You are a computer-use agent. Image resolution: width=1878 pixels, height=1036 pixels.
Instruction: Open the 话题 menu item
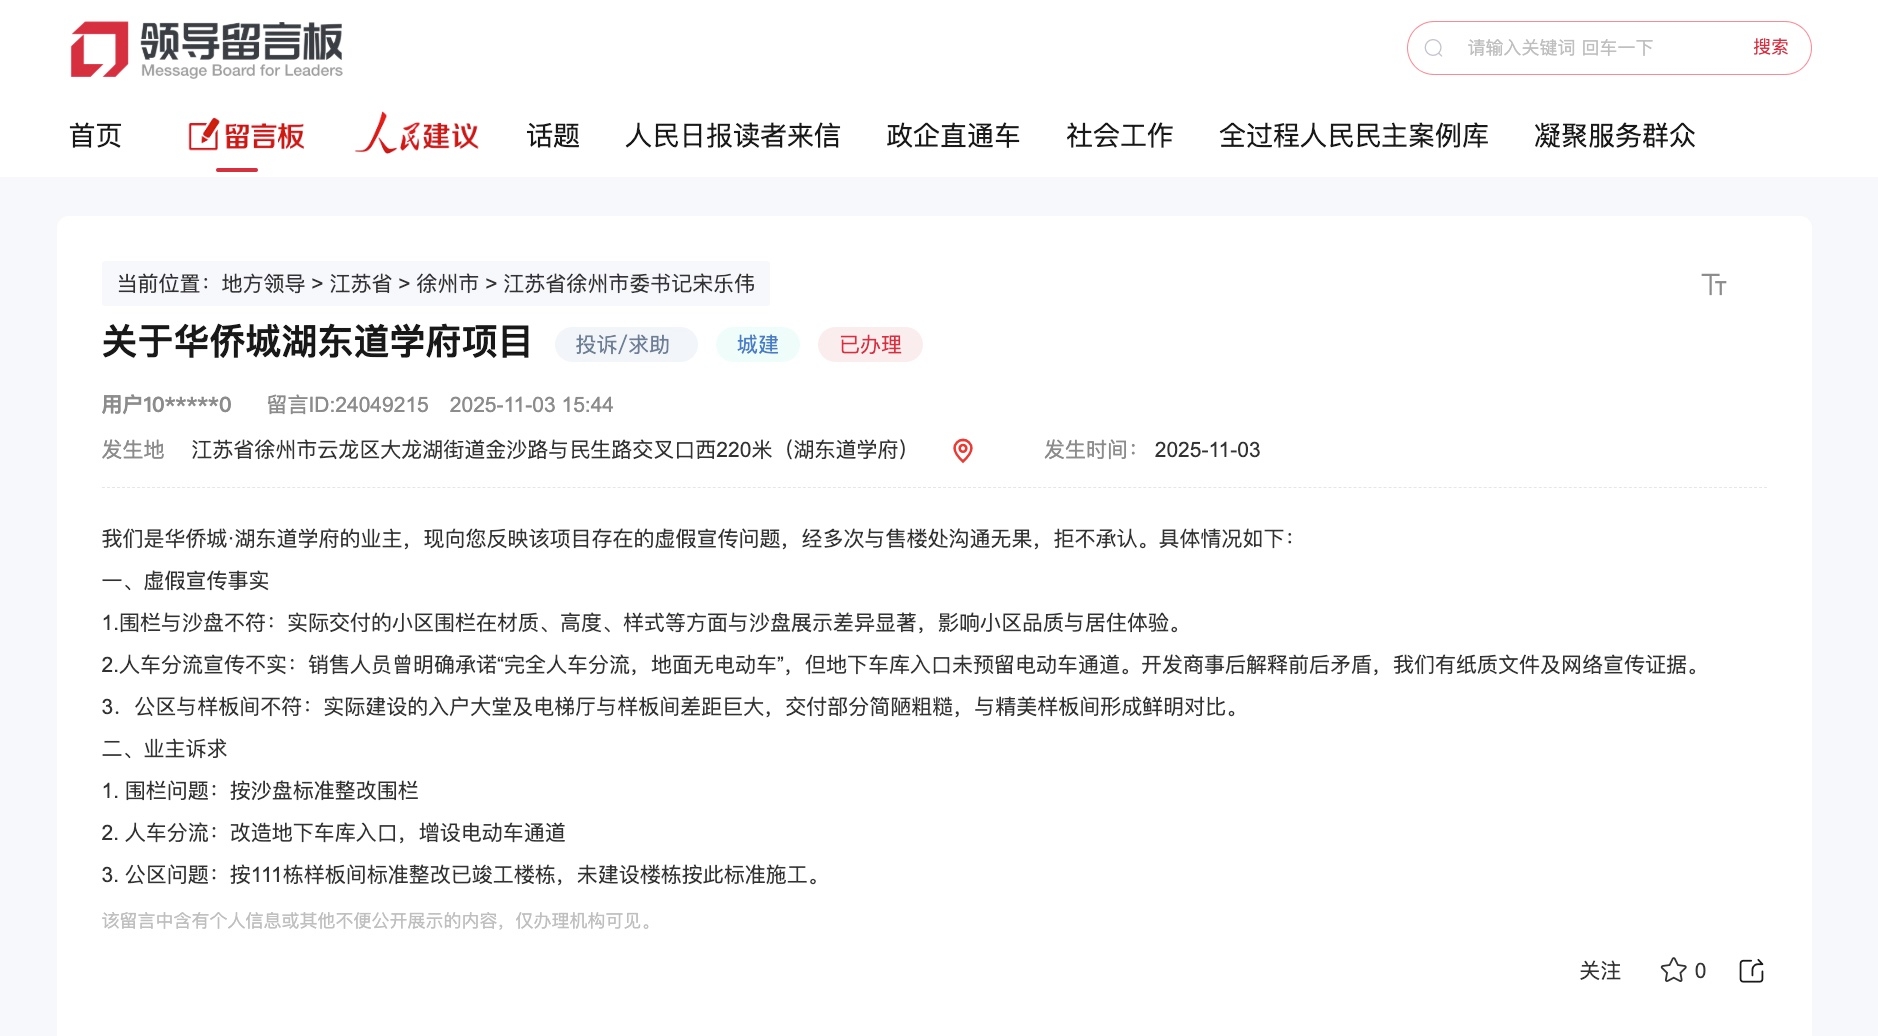(x=553, y=135)
